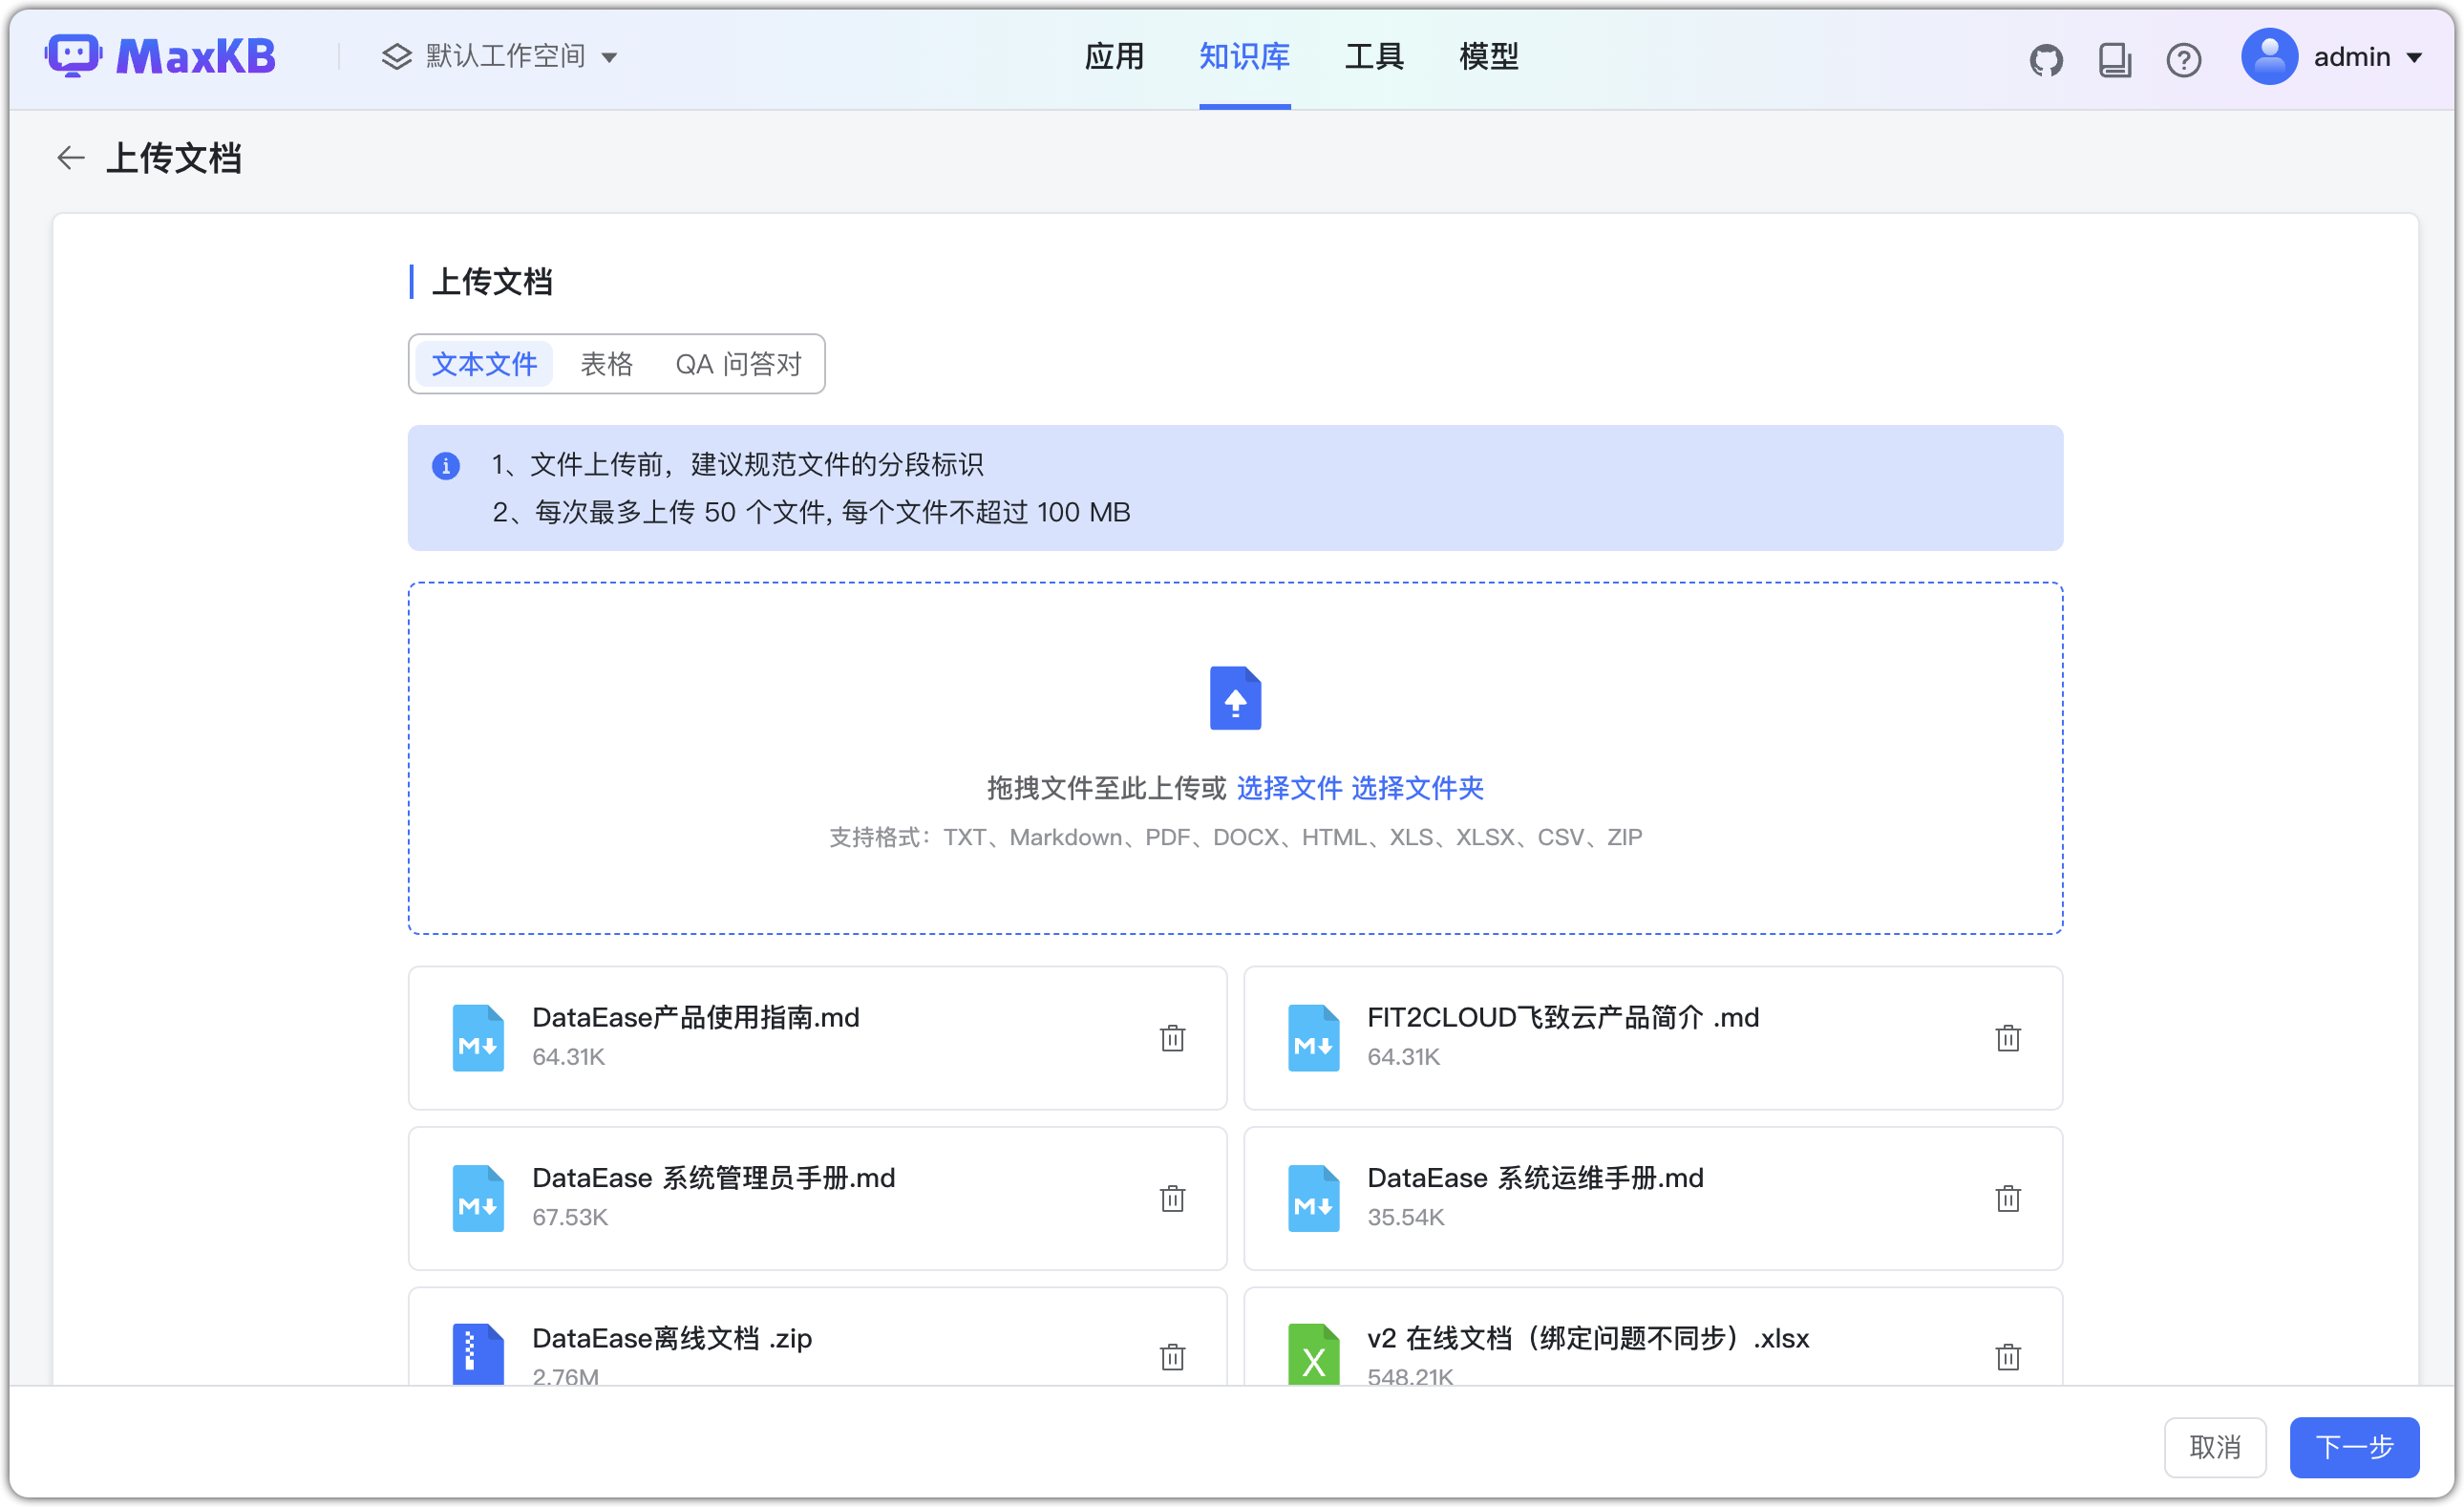Click the 选择文件 link
Image resolution: width=2464 pixels, height=1507 pixels.
click(x=1289, y=788)
